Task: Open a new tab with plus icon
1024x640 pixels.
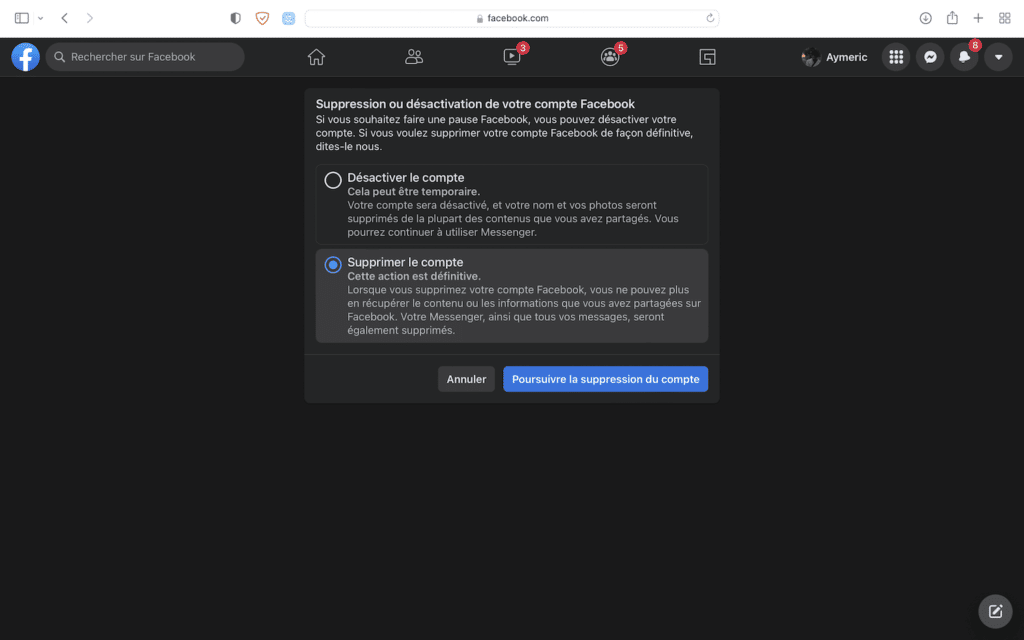Action: 978,18
